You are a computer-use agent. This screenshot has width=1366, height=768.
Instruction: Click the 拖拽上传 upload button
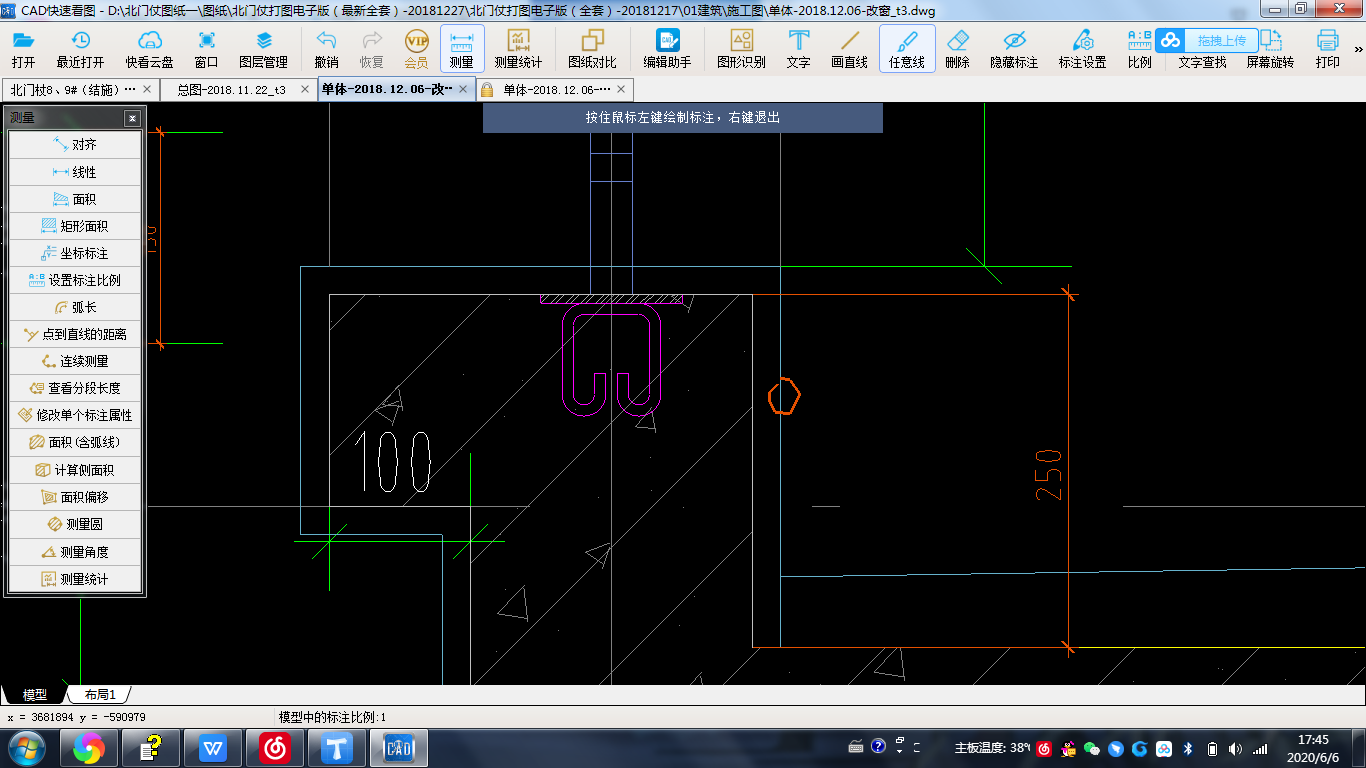tap(1207, 41)
